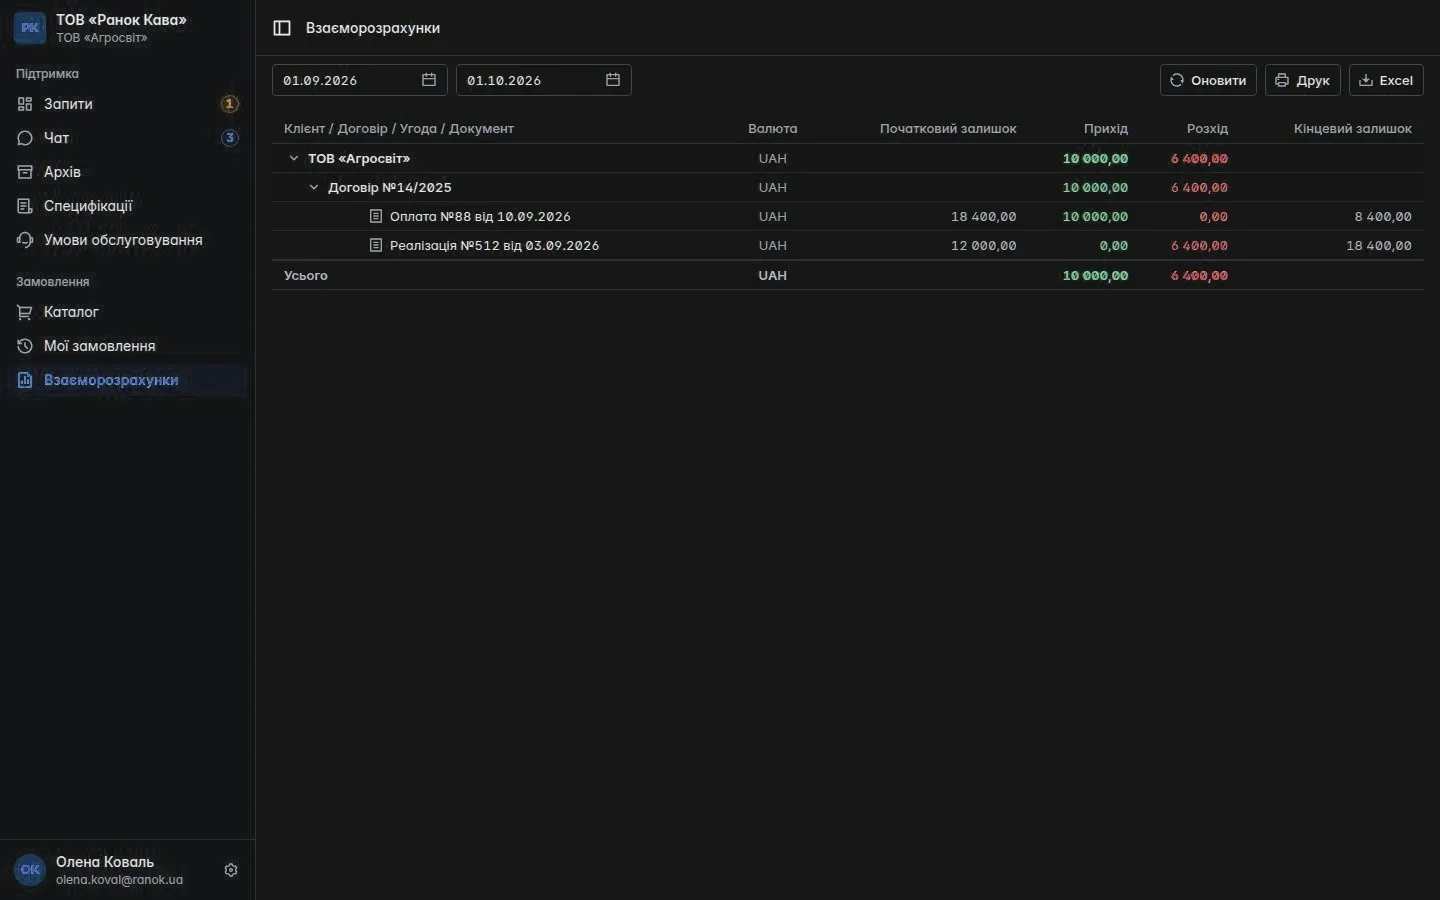Click the Клієнт / Договір / Угода / Документ header
This screenshot has width=1440, height=900.
[x=399, y=128]
